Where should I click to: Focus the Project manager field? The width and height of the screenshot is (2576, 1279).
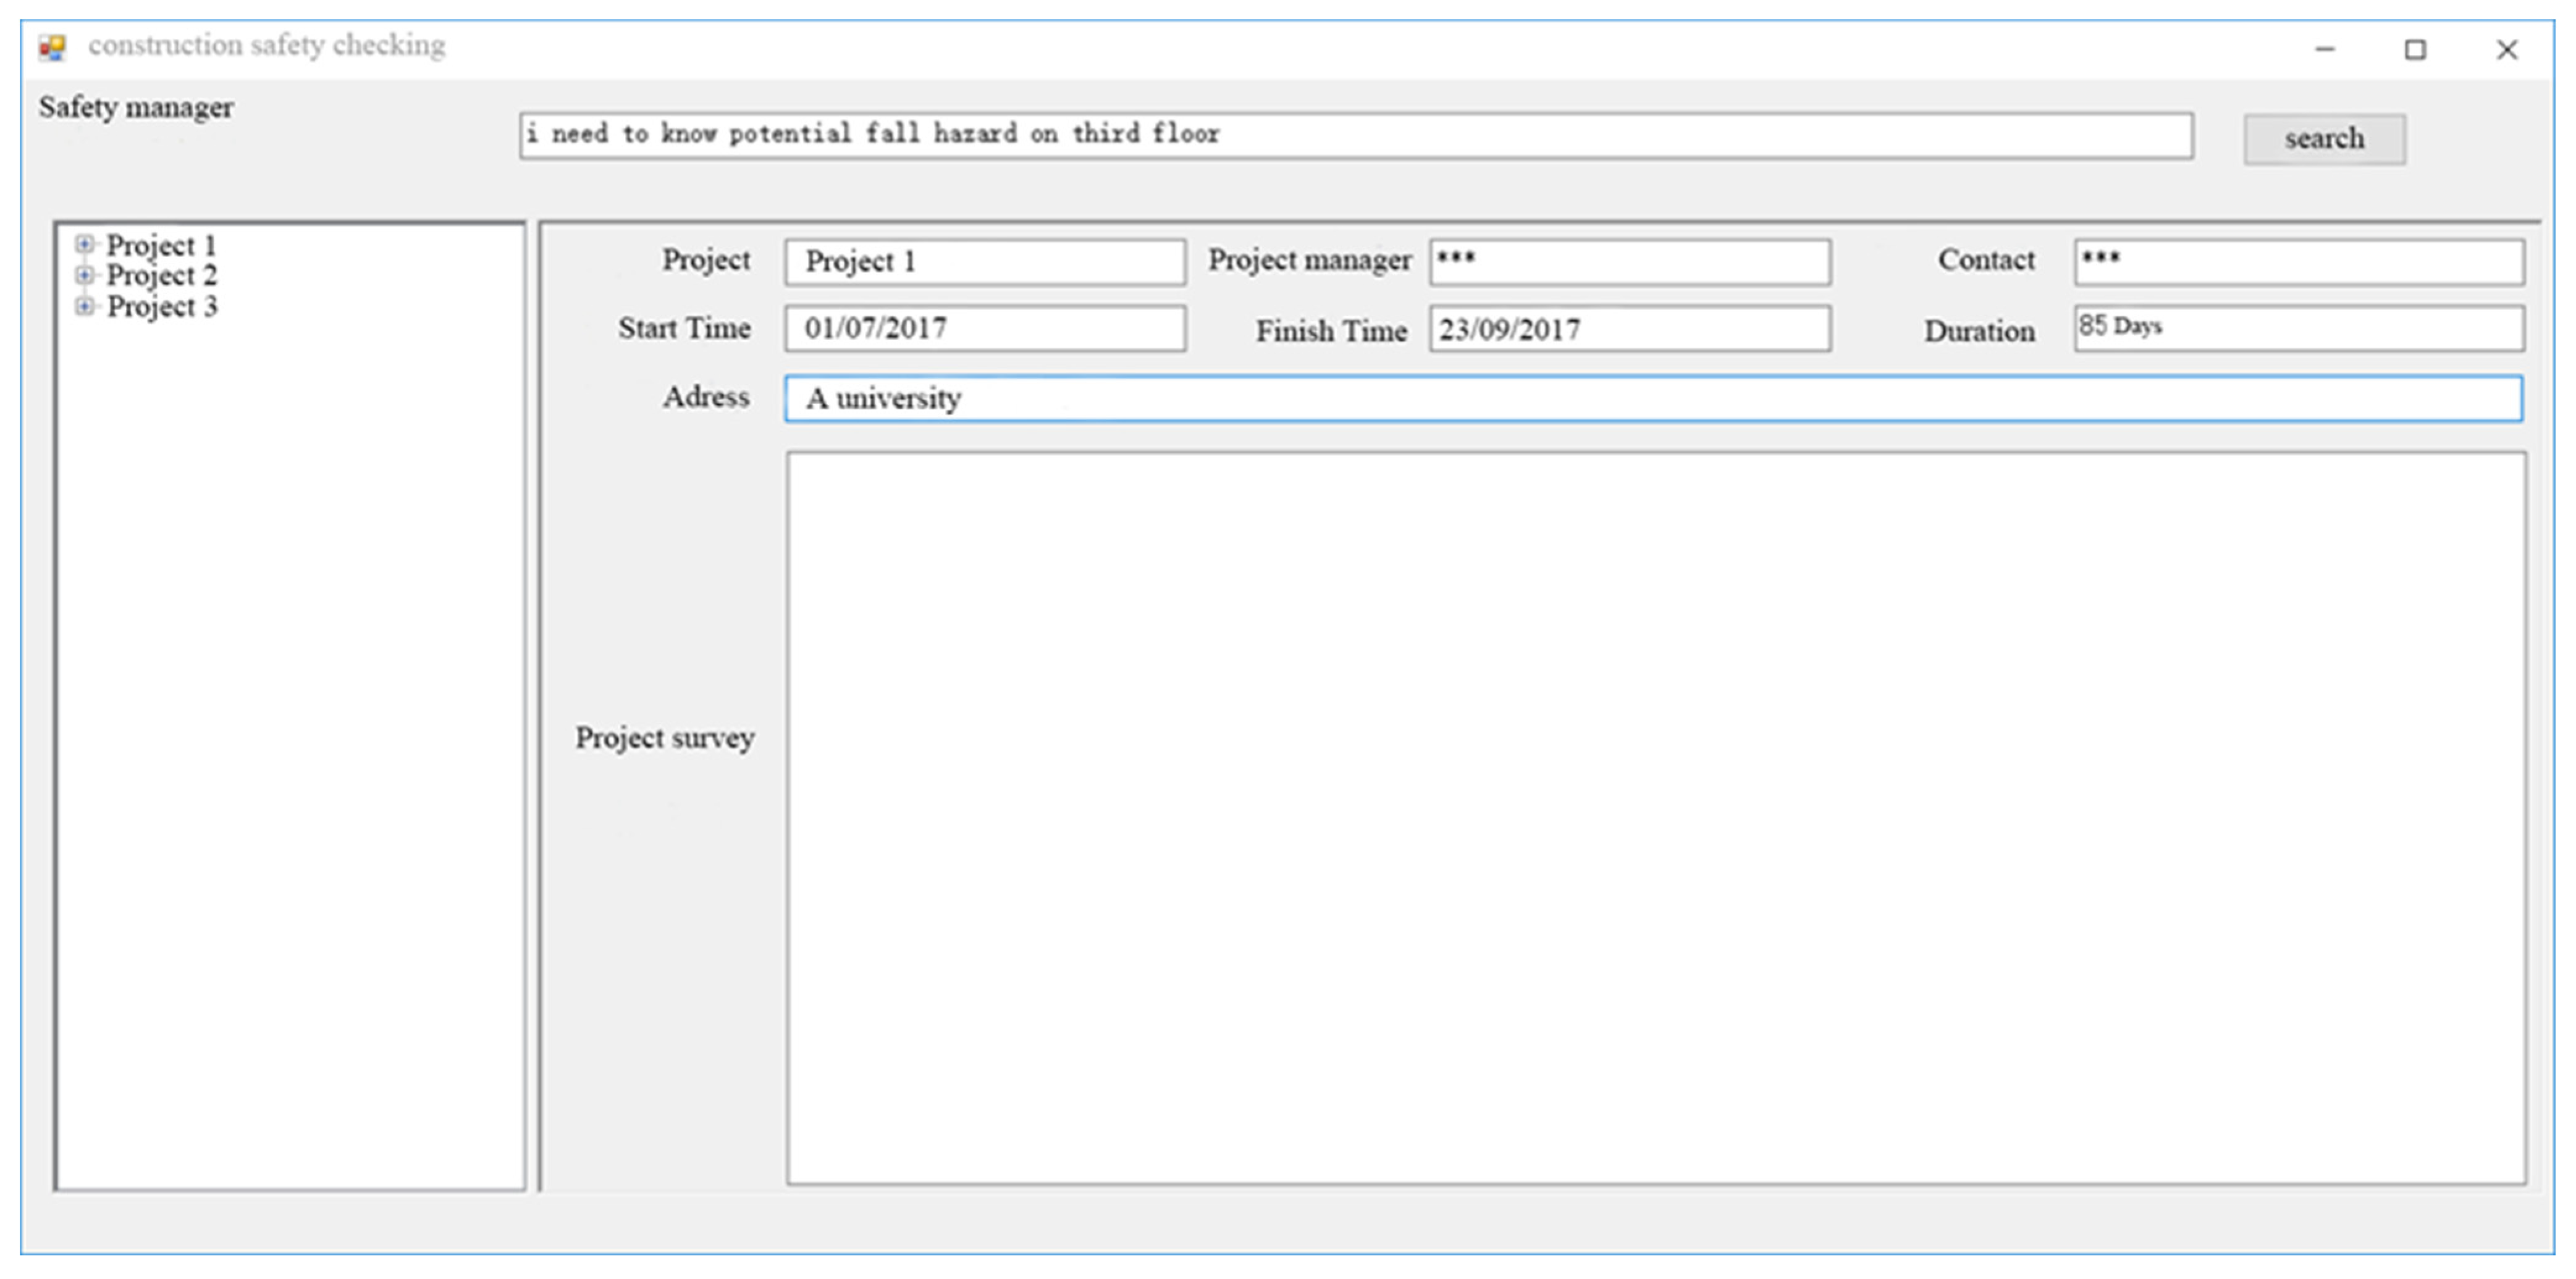pyautogui.click(x=1630, y=262)
